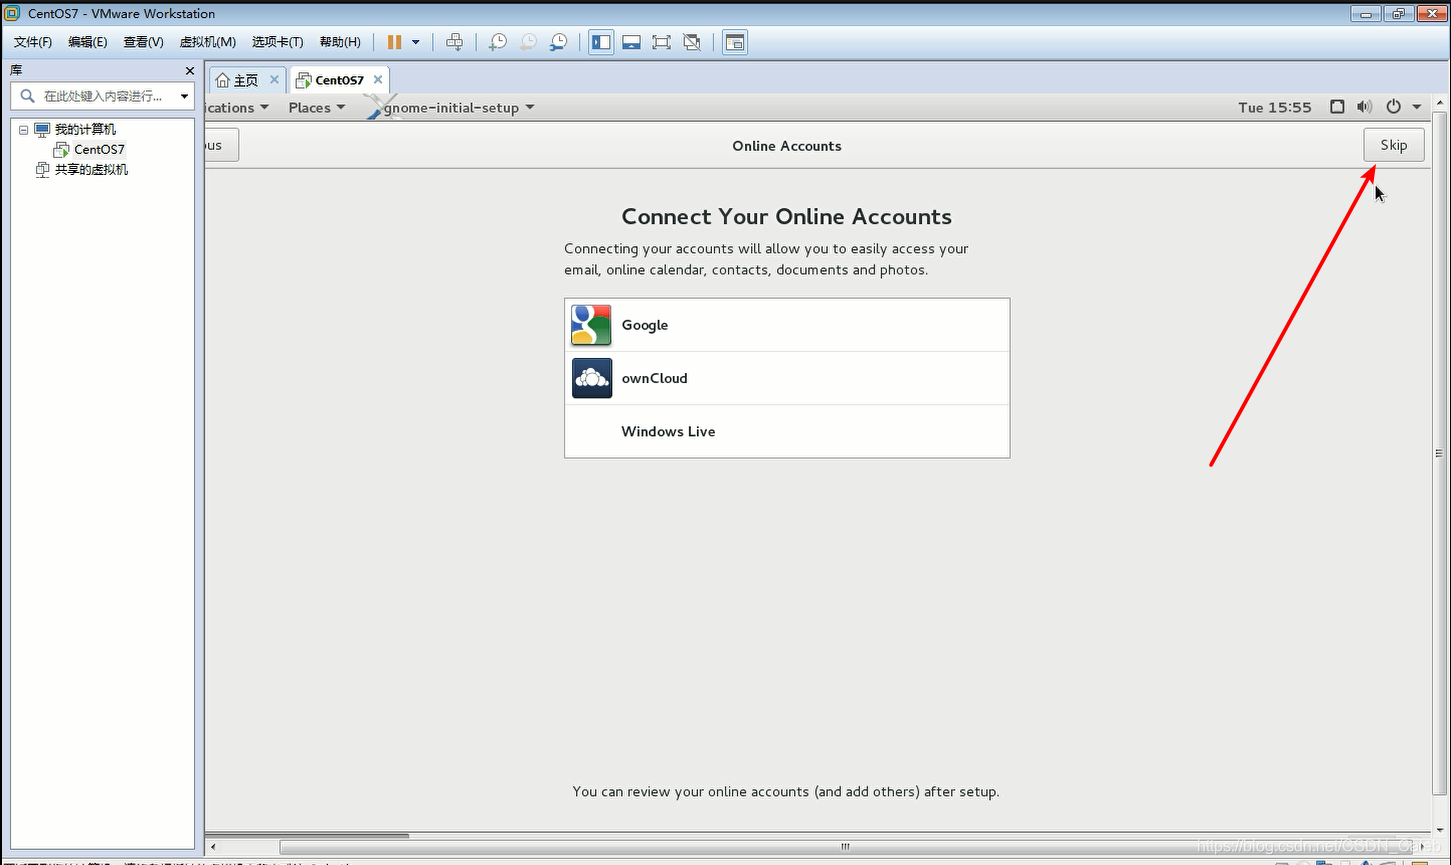1451x865 pixels.
Task: Click the Skip button
Action: 1394,145
